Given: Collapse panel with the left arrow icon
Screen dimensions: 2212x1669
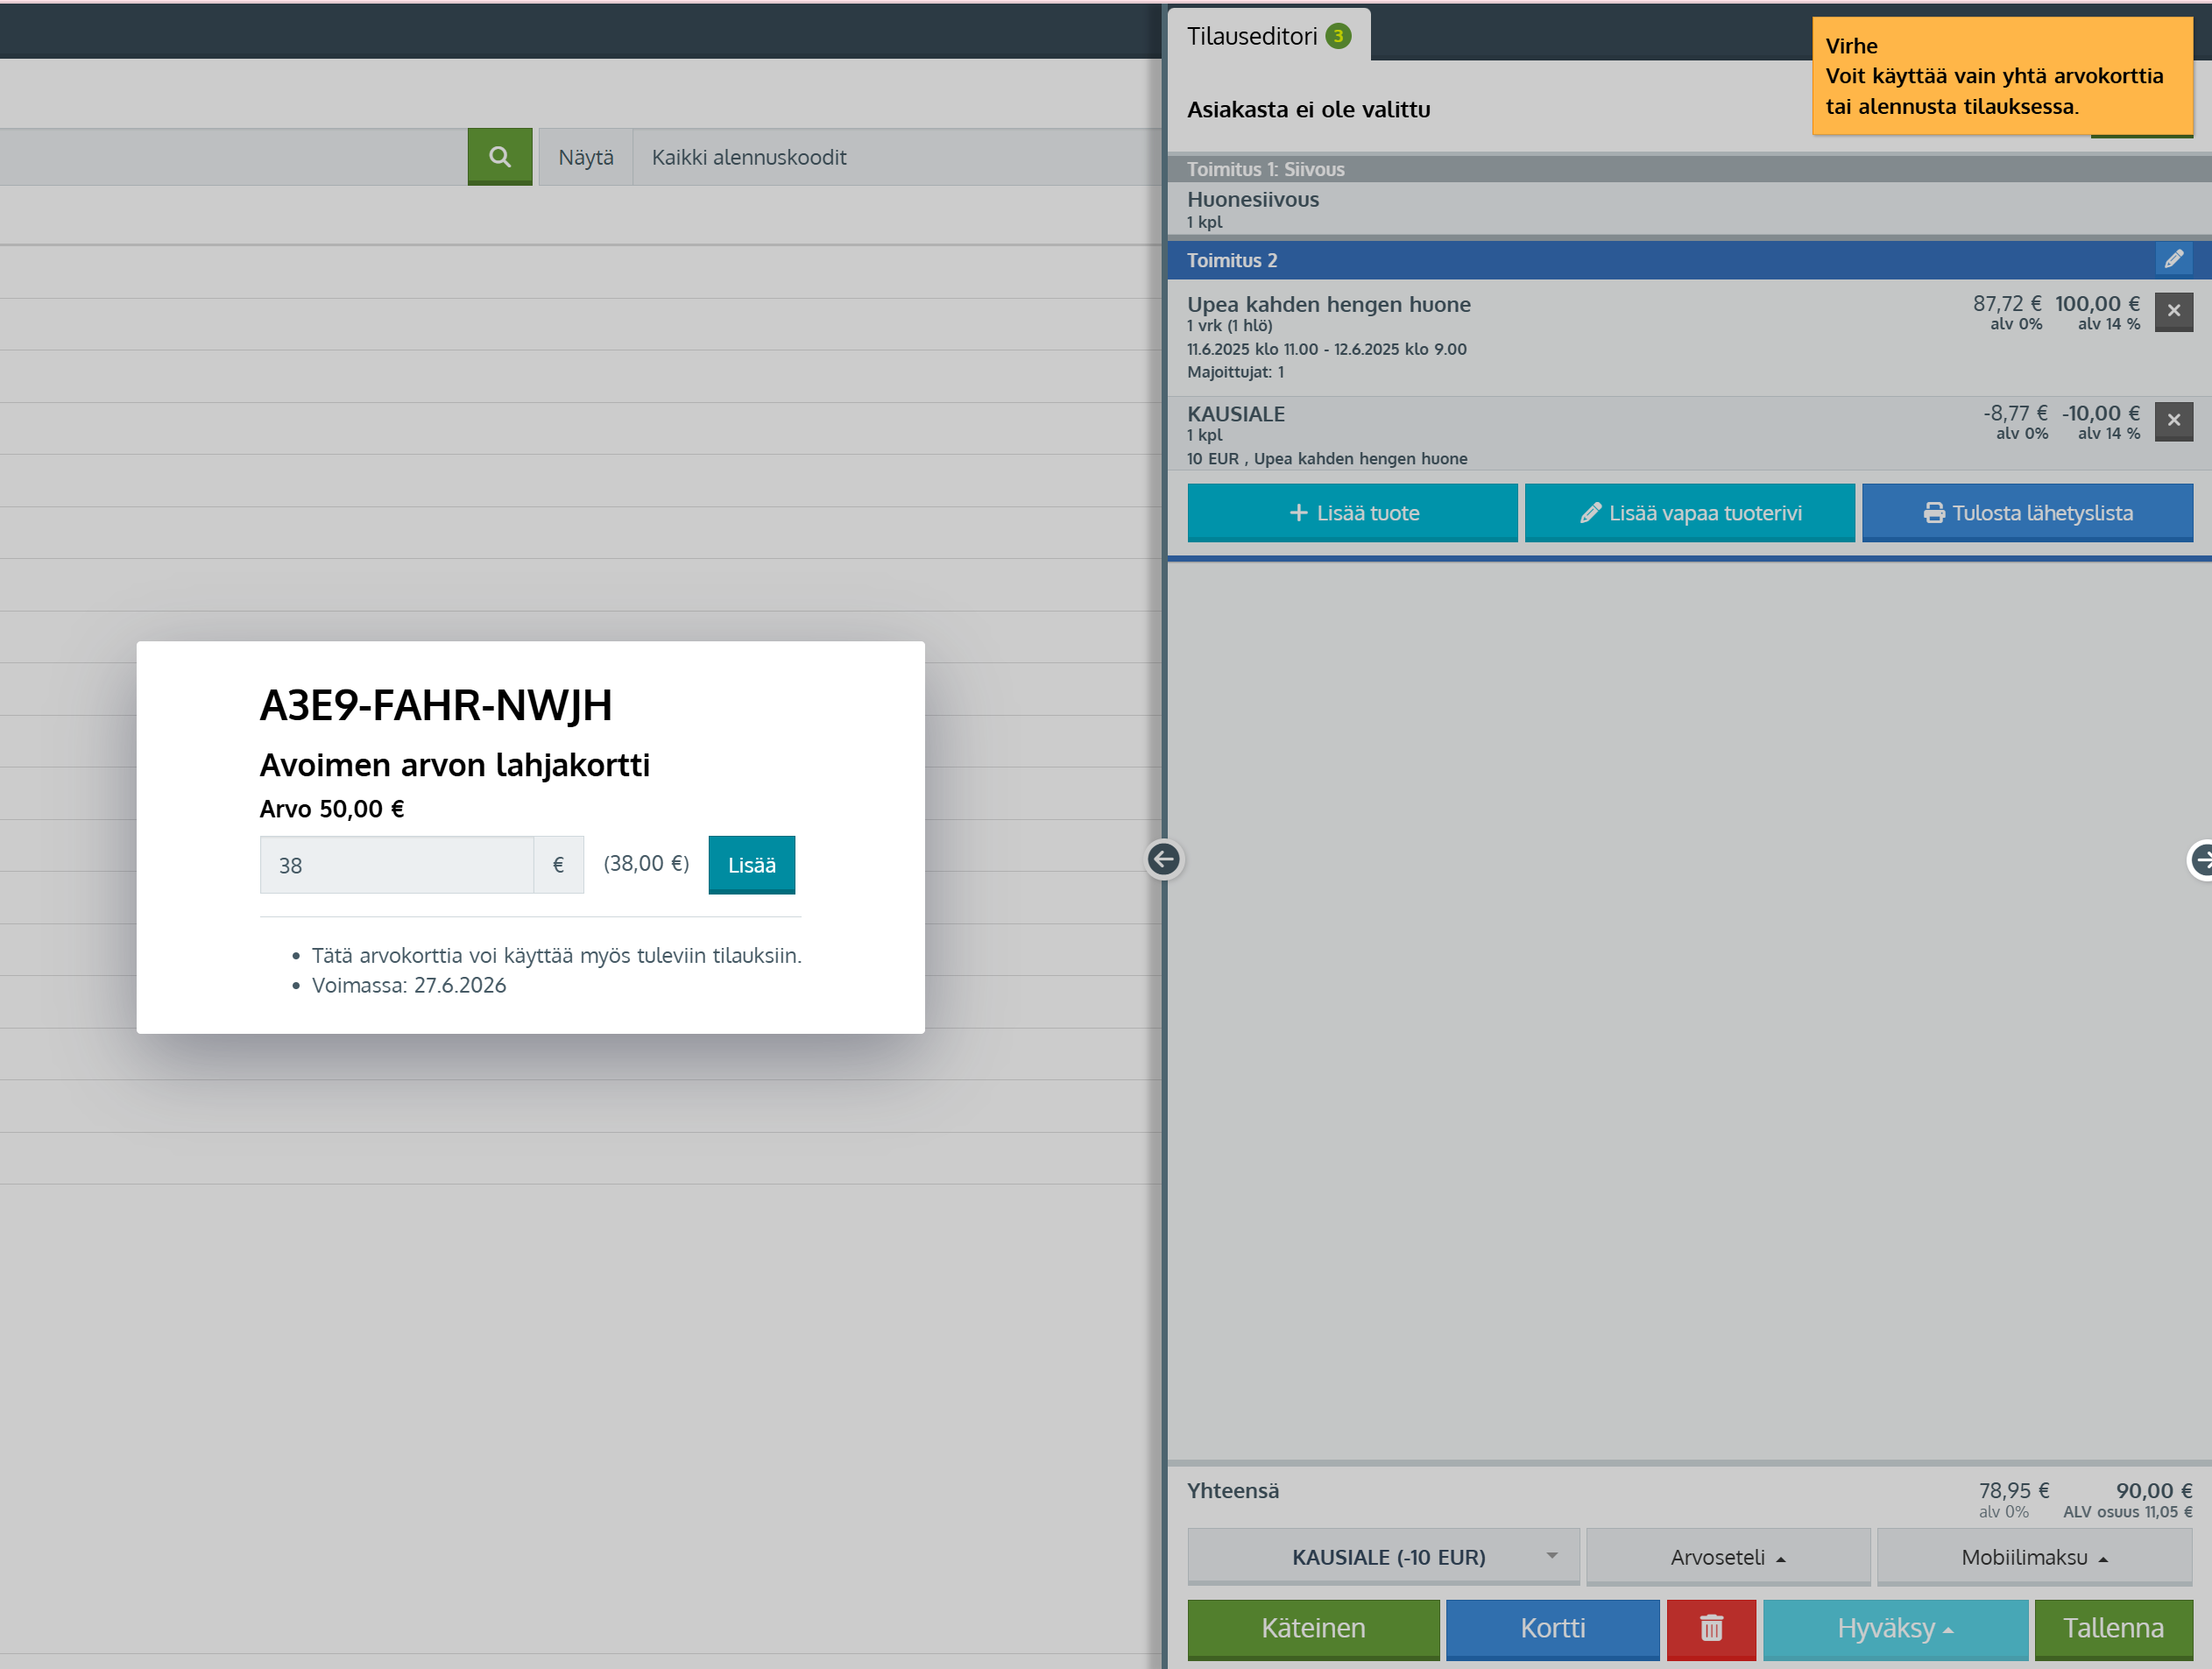Looking at the screenshot, I should [1163, 859].
